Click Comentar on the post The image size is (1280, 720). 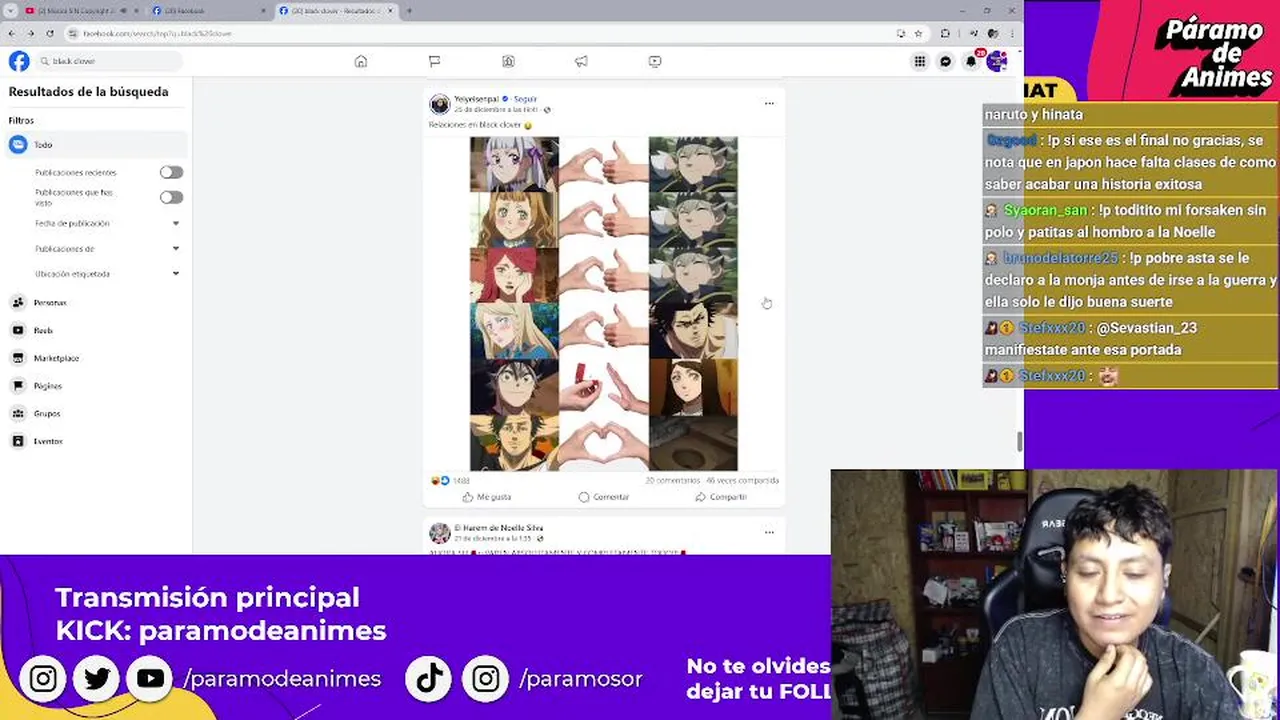click(603, 497)
